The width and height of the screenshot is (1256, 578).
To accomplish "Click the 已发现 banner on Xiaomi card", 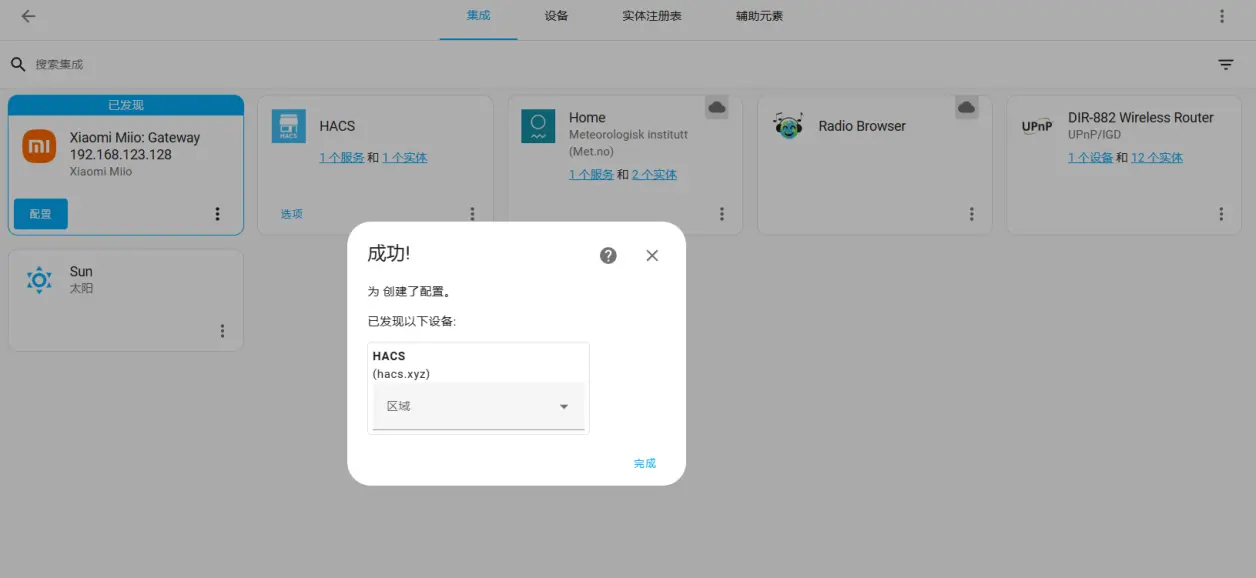I will click(126, 105).
